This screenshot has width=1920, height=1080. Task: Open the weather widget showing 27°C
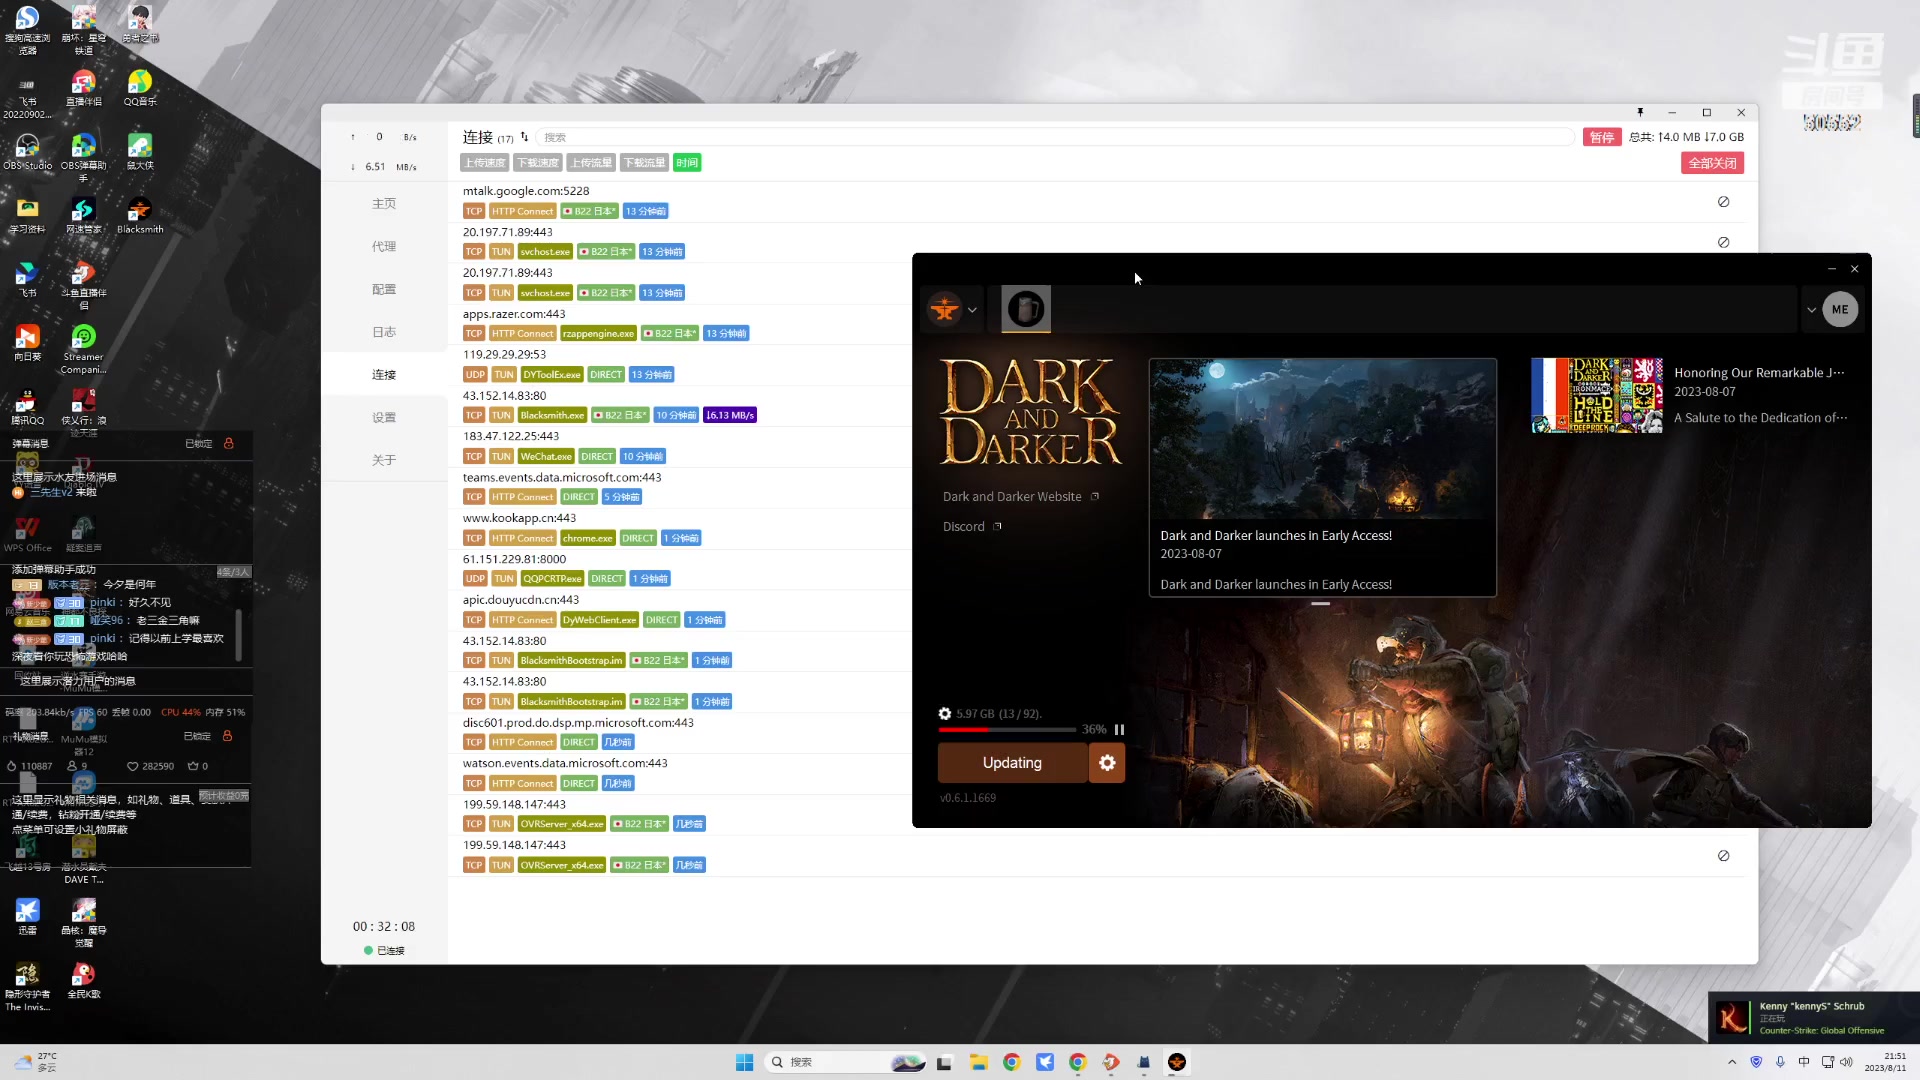[x=36, y=1062]
